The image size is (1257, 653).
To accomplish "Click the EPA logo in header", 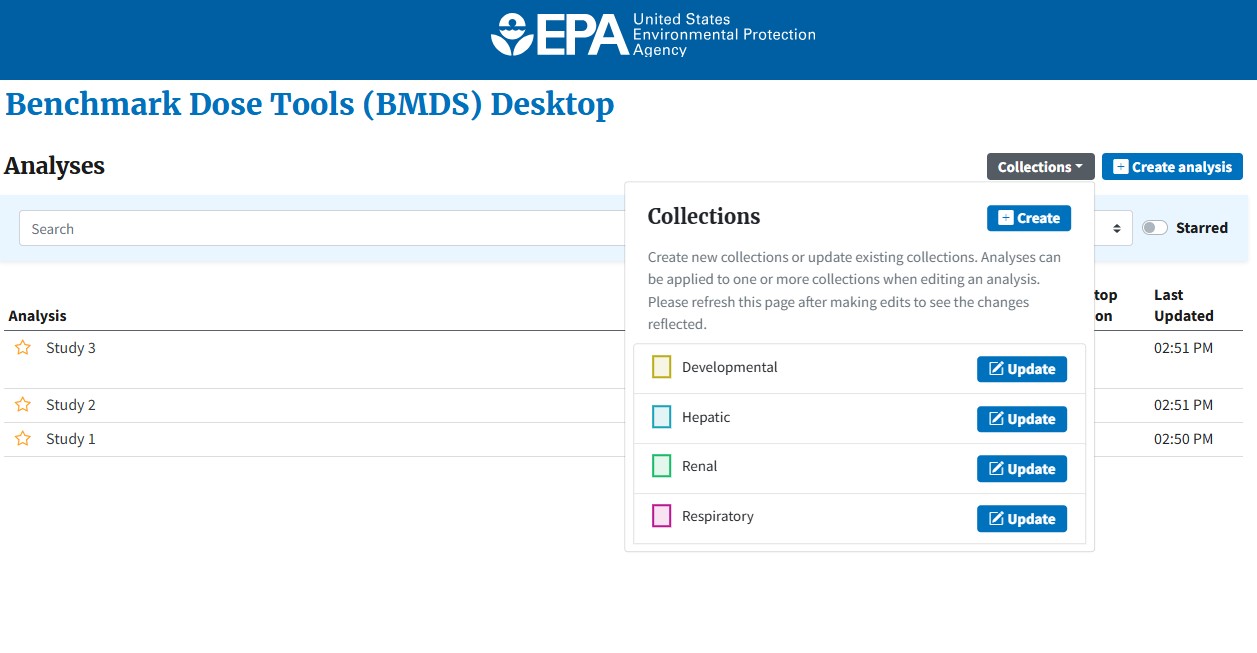I will click(x=653, y=34).
